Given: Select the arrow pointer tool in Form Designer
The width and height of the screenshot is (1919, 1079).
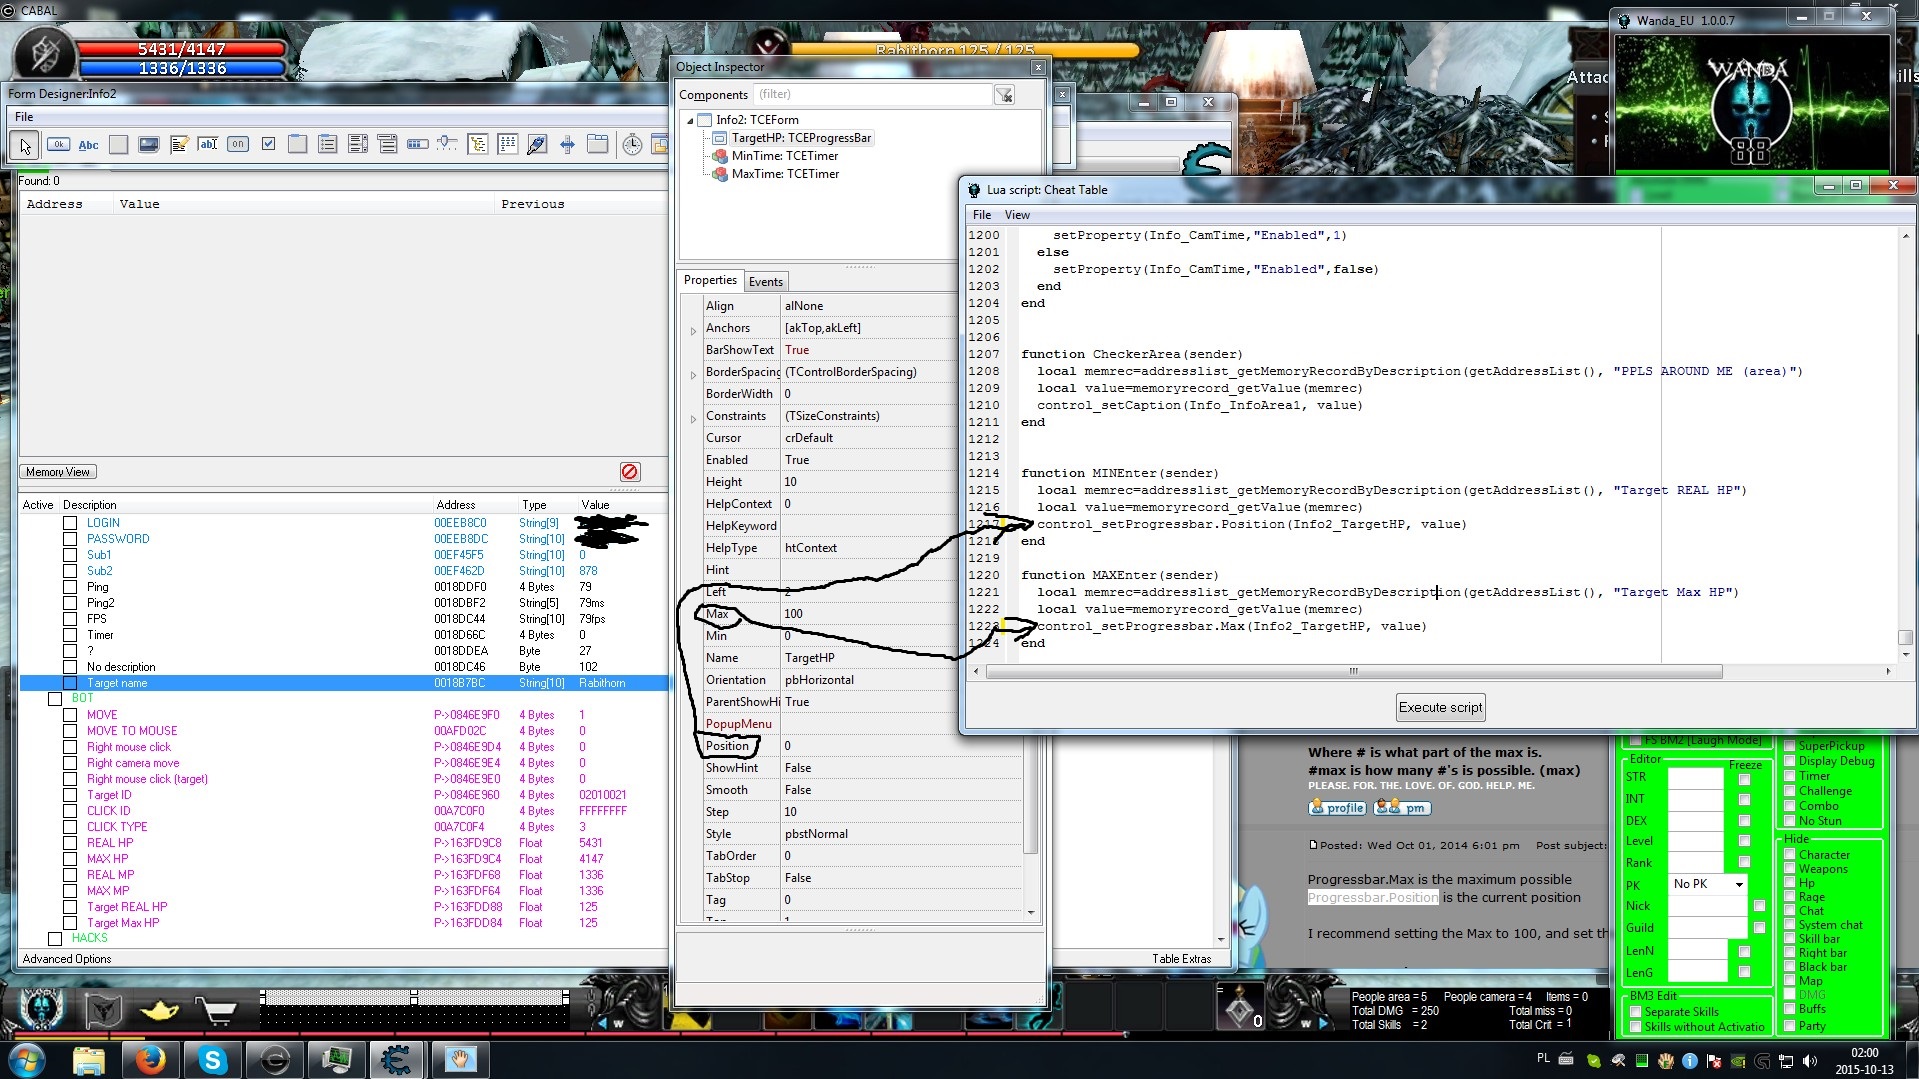Looking at the screenshot, I should [x=25, y=145].
